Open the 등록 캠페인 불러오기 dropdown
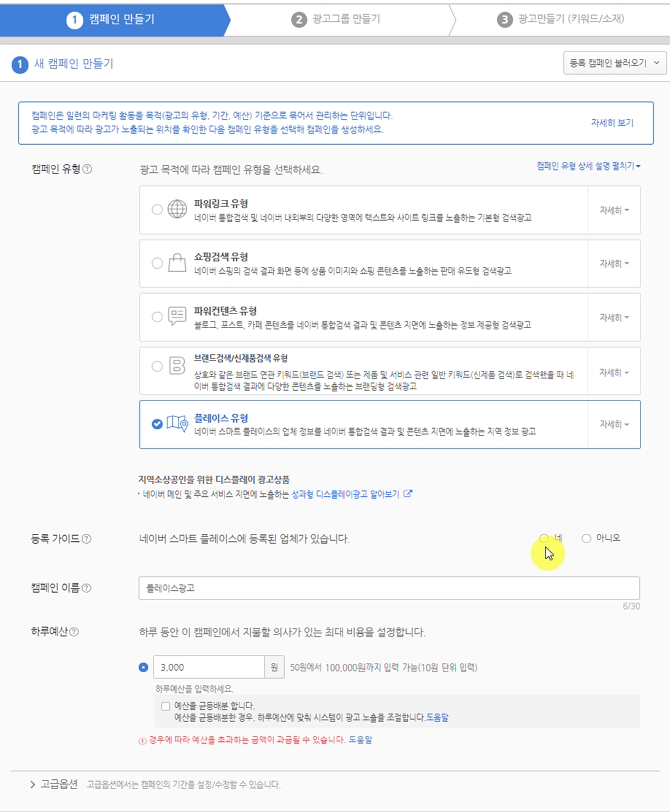 tap(615, 63)
